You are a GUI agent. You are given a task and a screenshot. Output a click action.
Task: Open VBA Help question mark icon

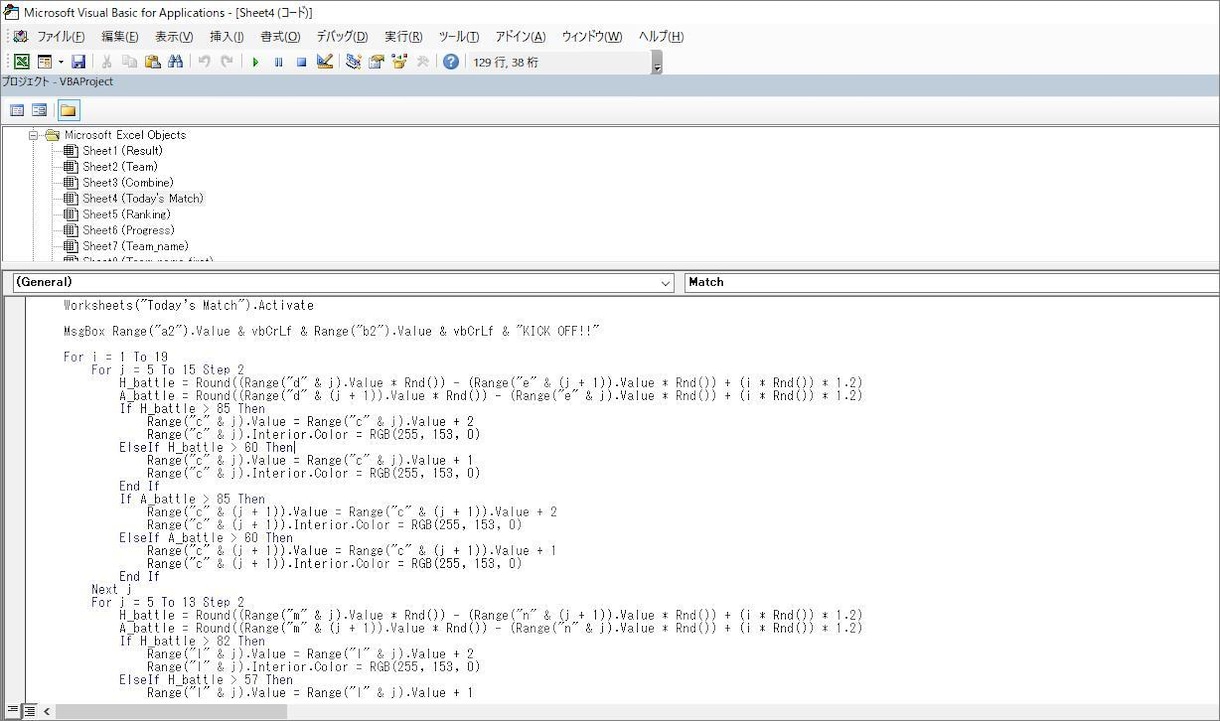(x=451, y=62)
